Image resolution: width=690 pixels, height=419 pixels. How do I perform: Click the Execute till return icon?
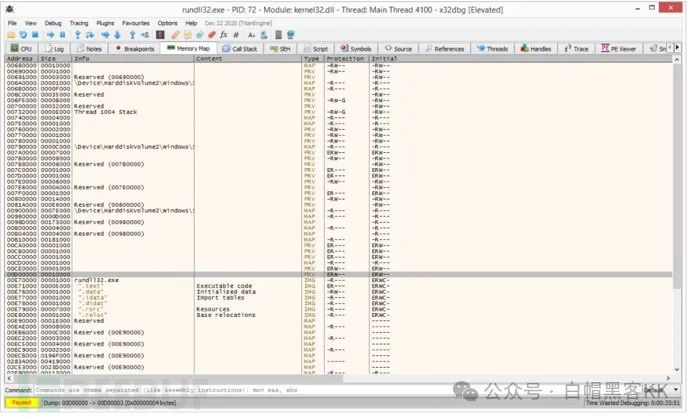(x=132, y=35)
